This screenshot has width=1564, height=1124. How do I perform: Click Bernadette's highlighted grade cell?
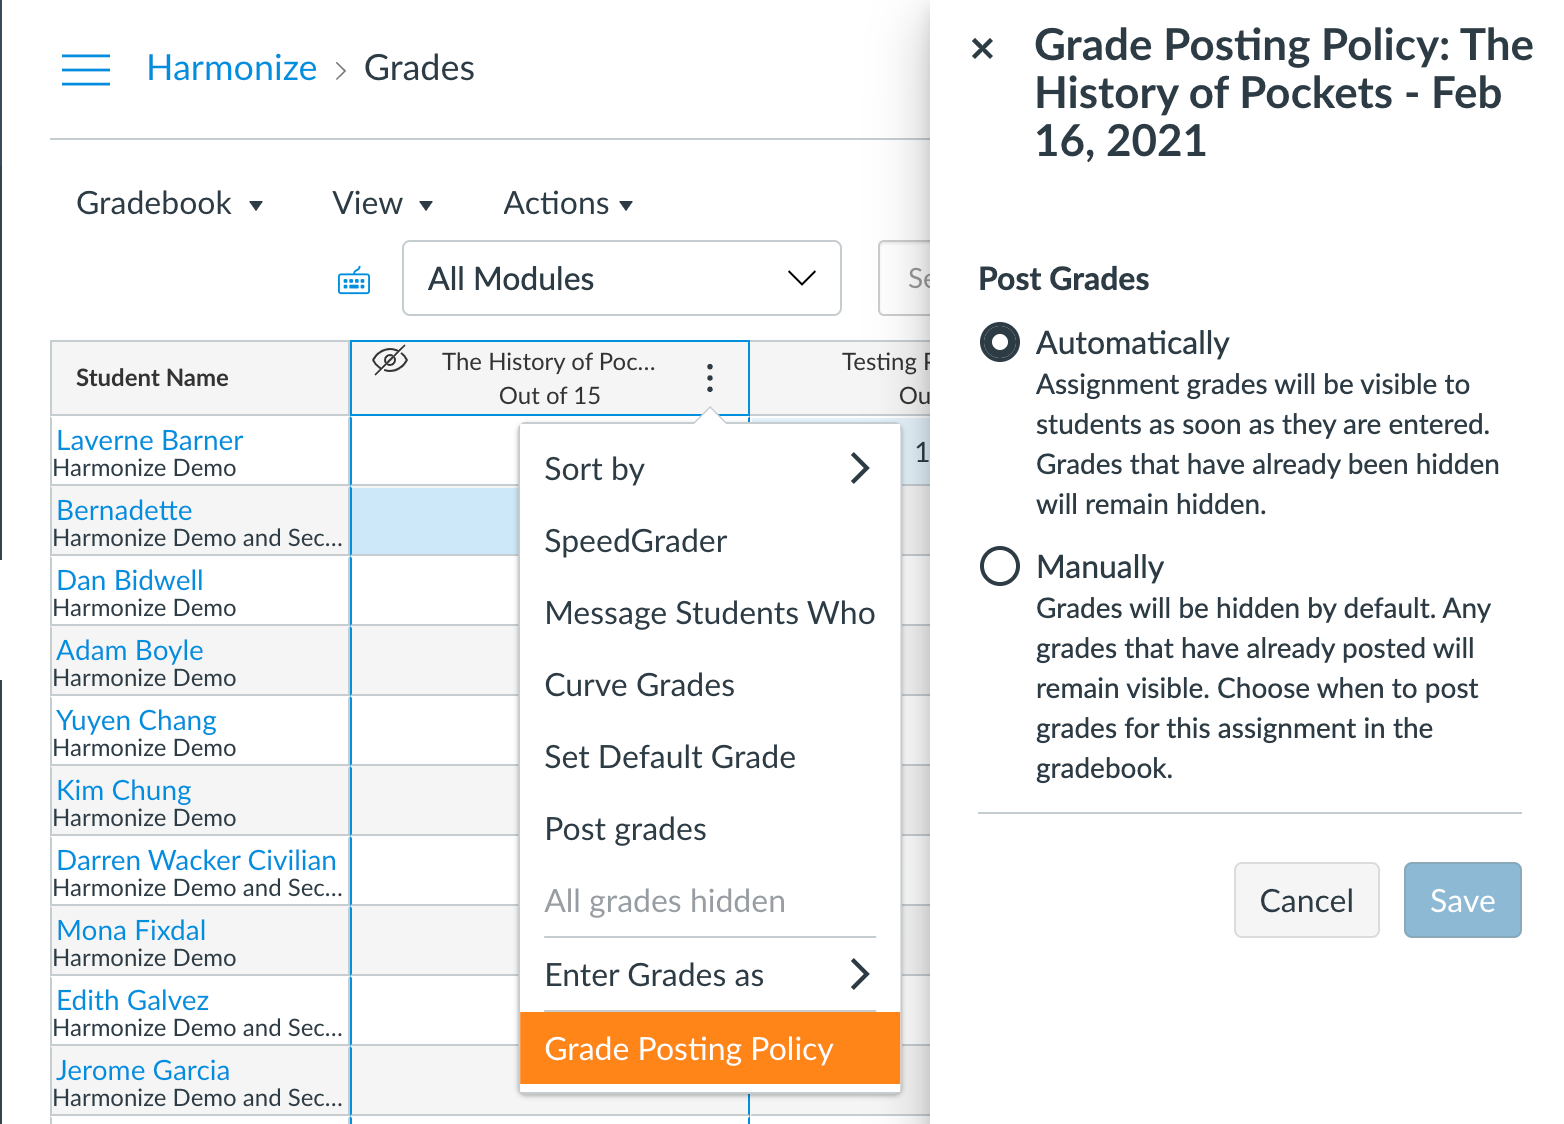click(435, 521)
